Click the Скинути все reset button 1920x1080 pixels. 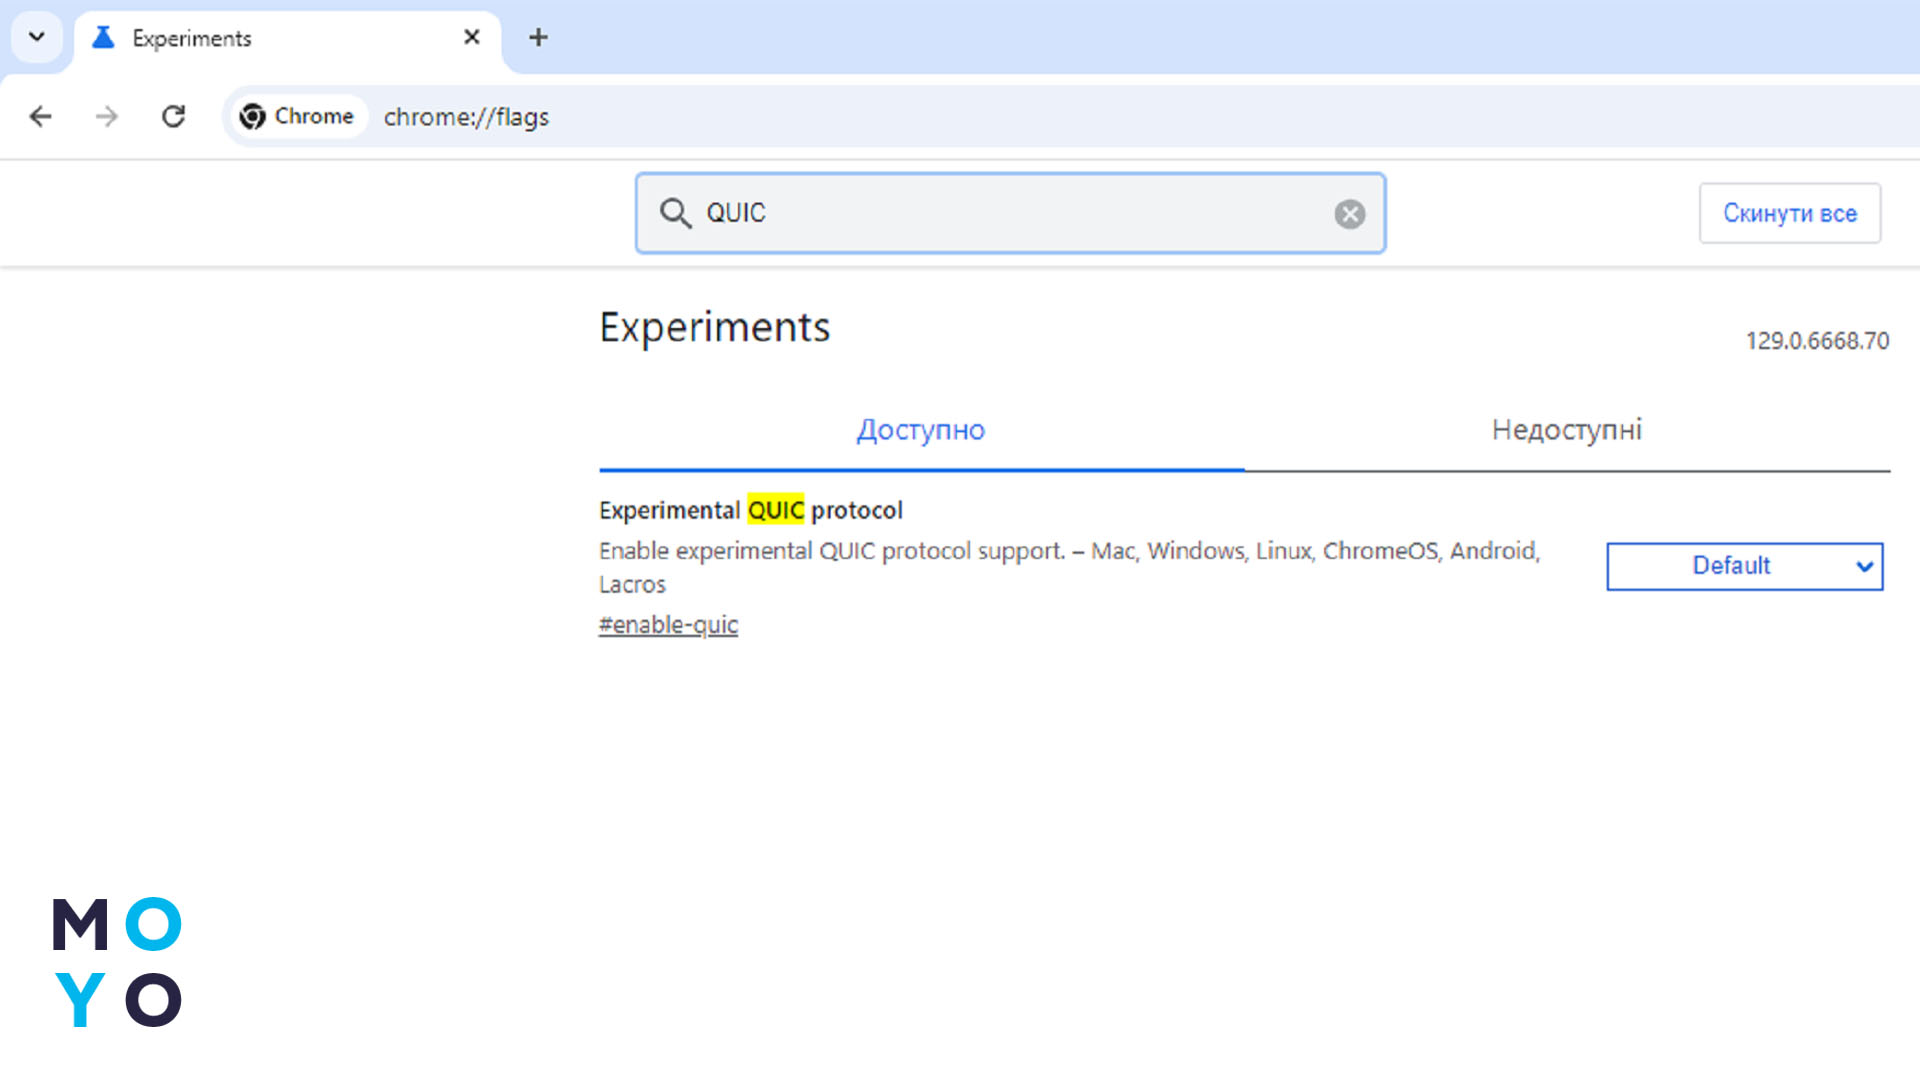[x=1789, y=213]
